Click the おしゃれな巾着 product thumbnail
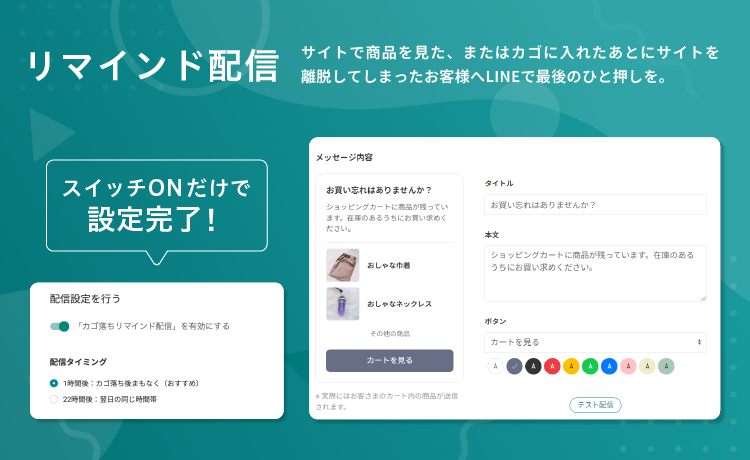 tap(342, 265)
